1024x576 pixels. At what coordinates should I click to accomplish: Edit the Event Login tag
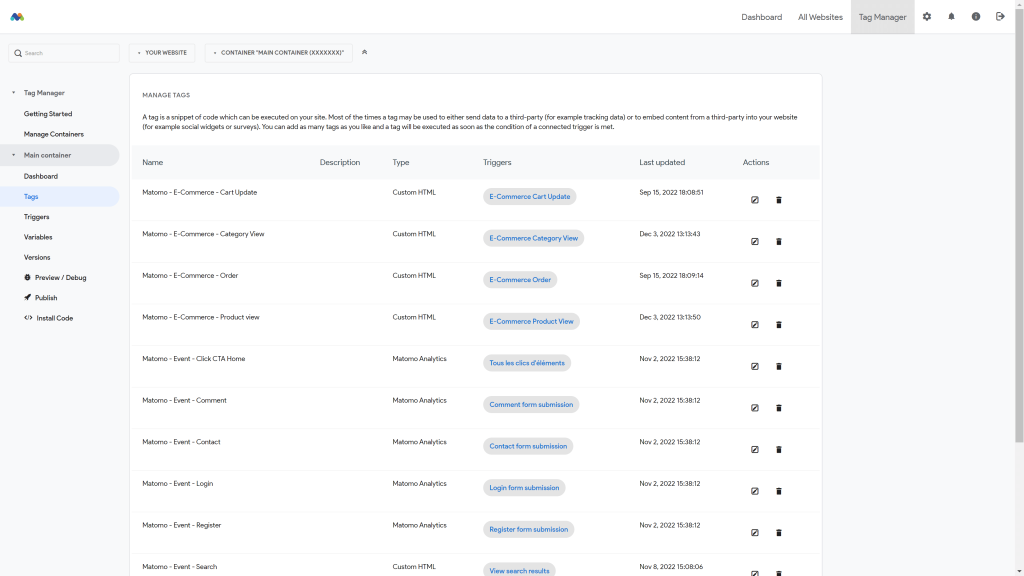[754, 491]
